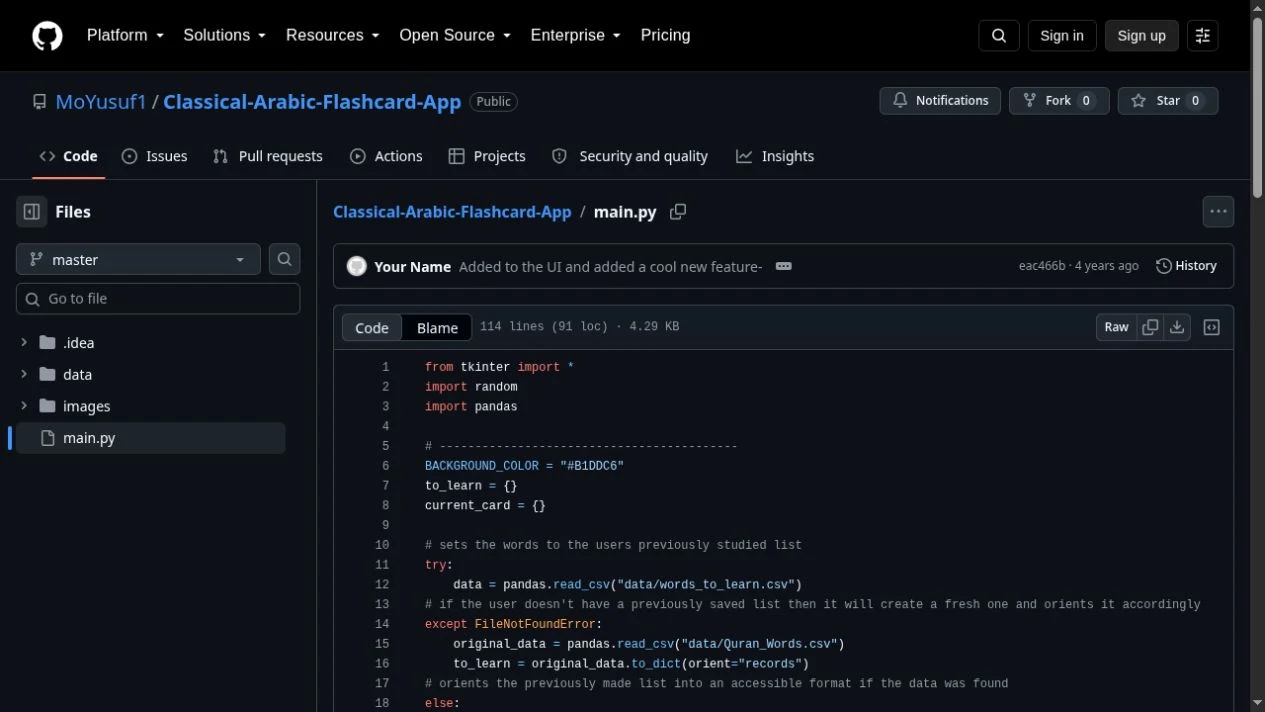Click the author avatar next to Your Name
This screenshot has height=712, width=1265.
(x=356, y=266)
